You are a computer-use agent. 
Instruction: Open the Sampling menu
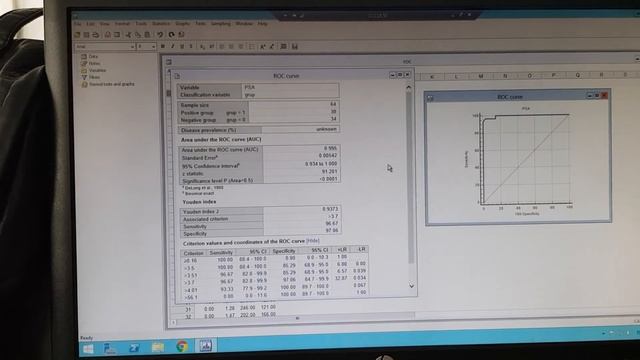pos(221,24)
